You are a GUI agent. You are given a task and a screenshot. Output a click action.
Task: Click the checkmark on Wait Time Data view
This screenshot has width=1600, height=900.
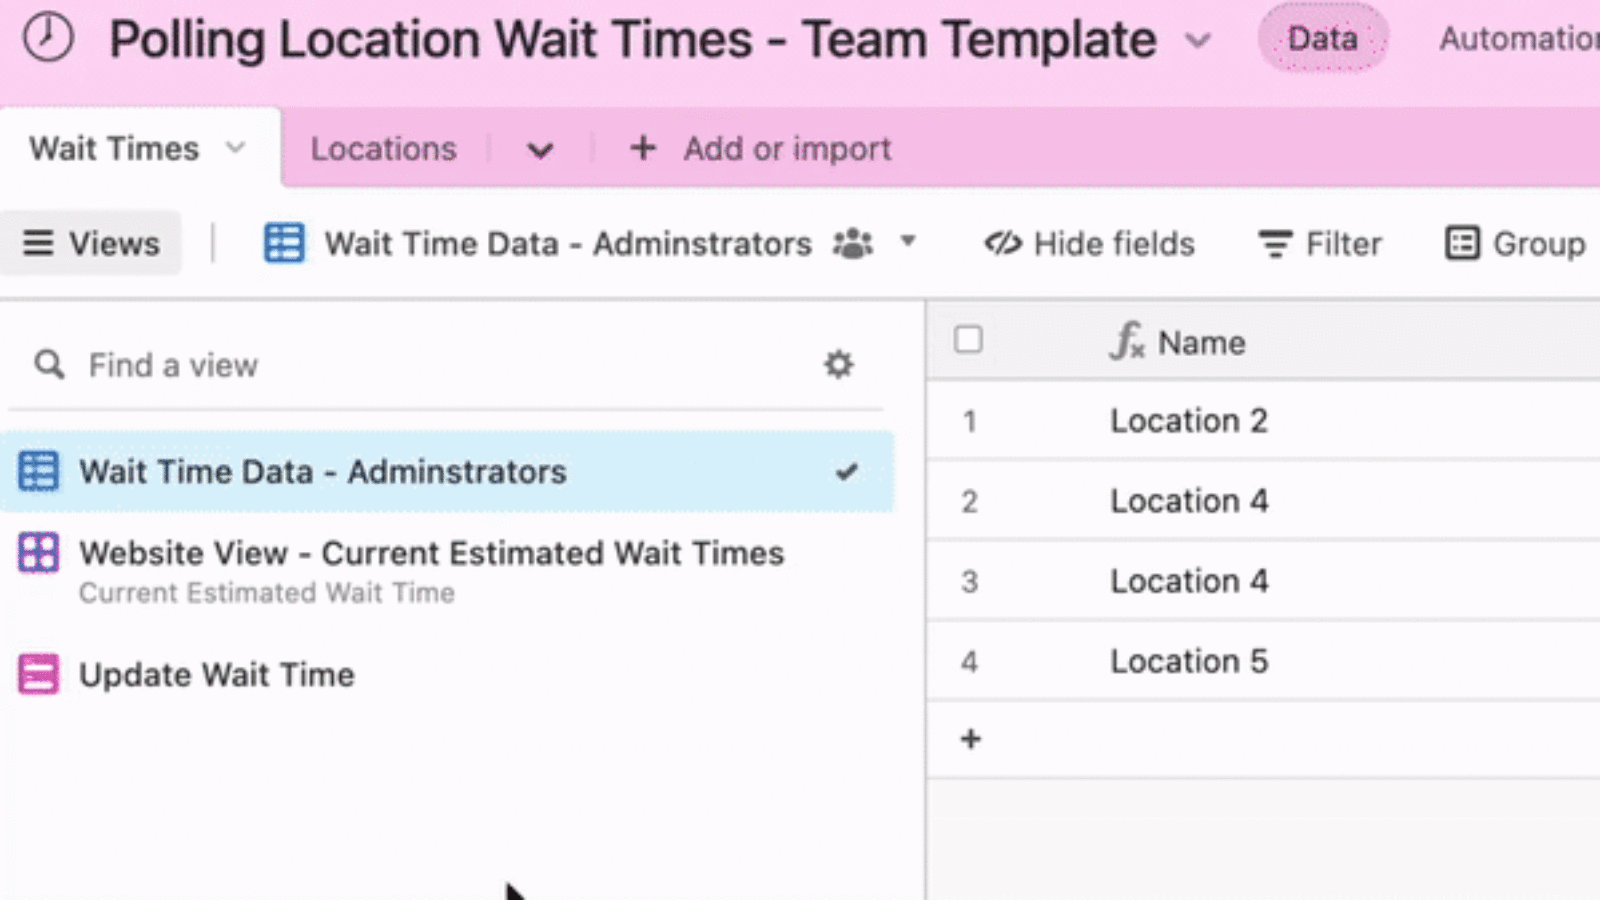tap(848, 471)
